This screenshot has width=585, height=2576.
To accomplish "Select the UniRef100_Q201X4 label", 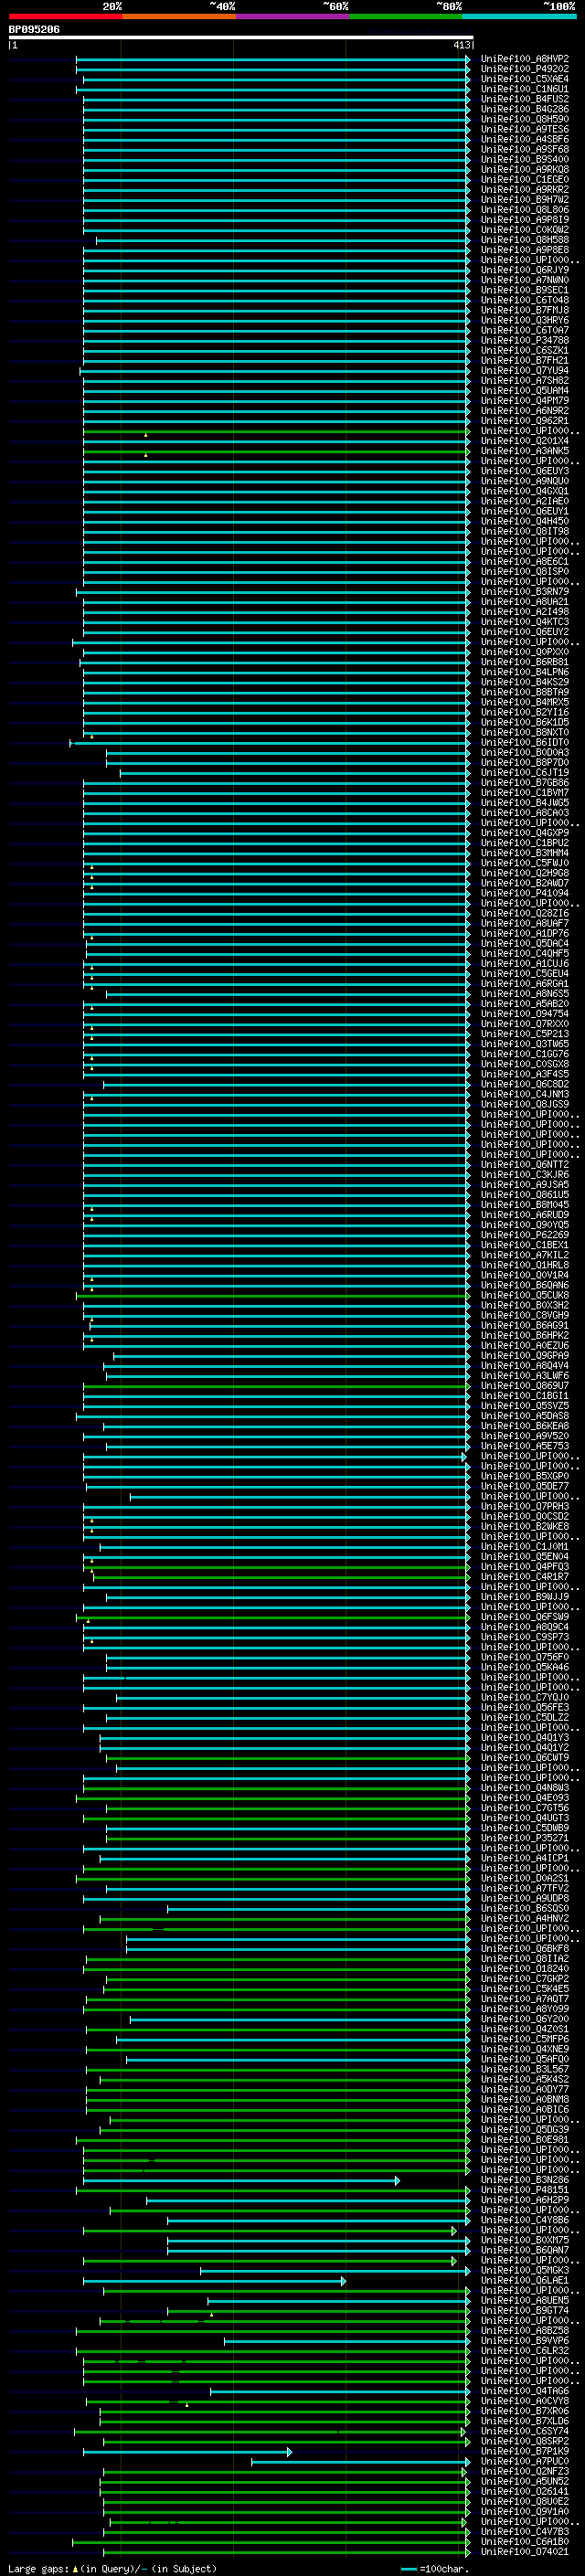I will click(x=524, y=441).
